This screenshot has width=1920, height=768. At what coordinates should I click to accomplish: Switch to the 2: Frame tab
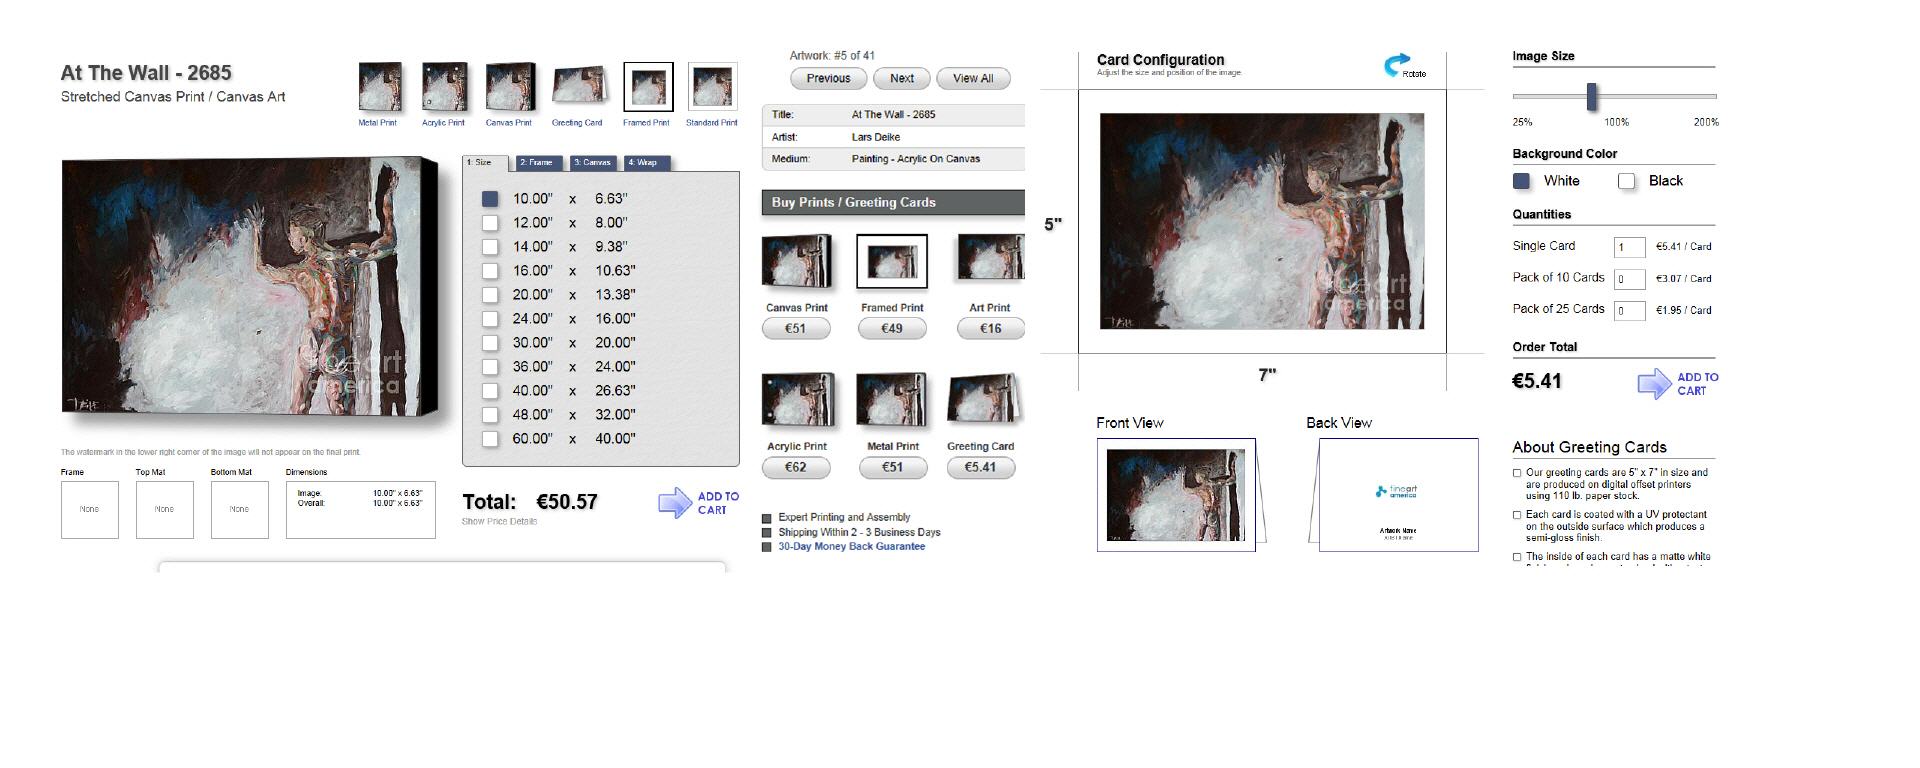click(x=538, y=162)
